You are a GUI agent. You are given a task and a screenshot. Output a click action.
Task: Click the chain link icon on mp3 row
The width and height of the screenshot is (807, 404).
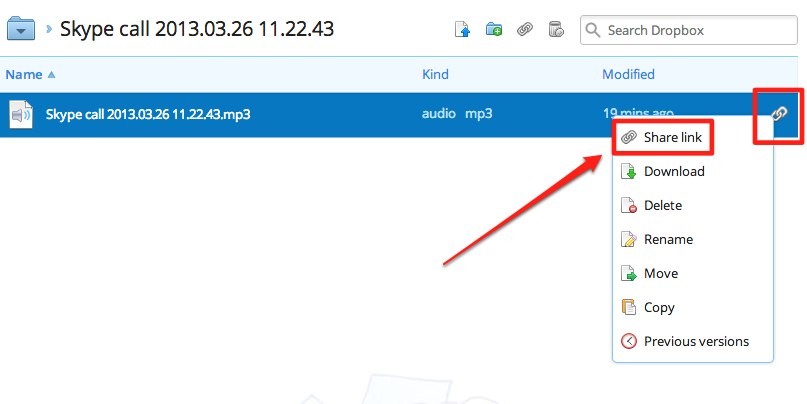pos(779,113)
